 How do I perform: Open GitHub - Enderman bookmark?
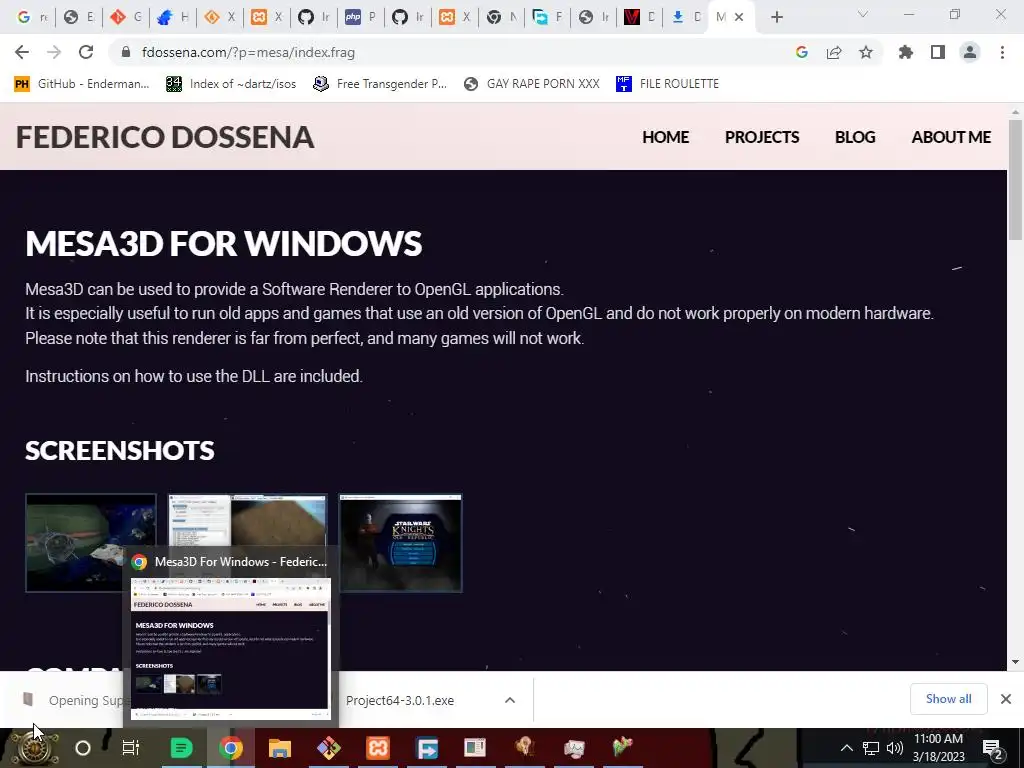click(x=82, y=84)
